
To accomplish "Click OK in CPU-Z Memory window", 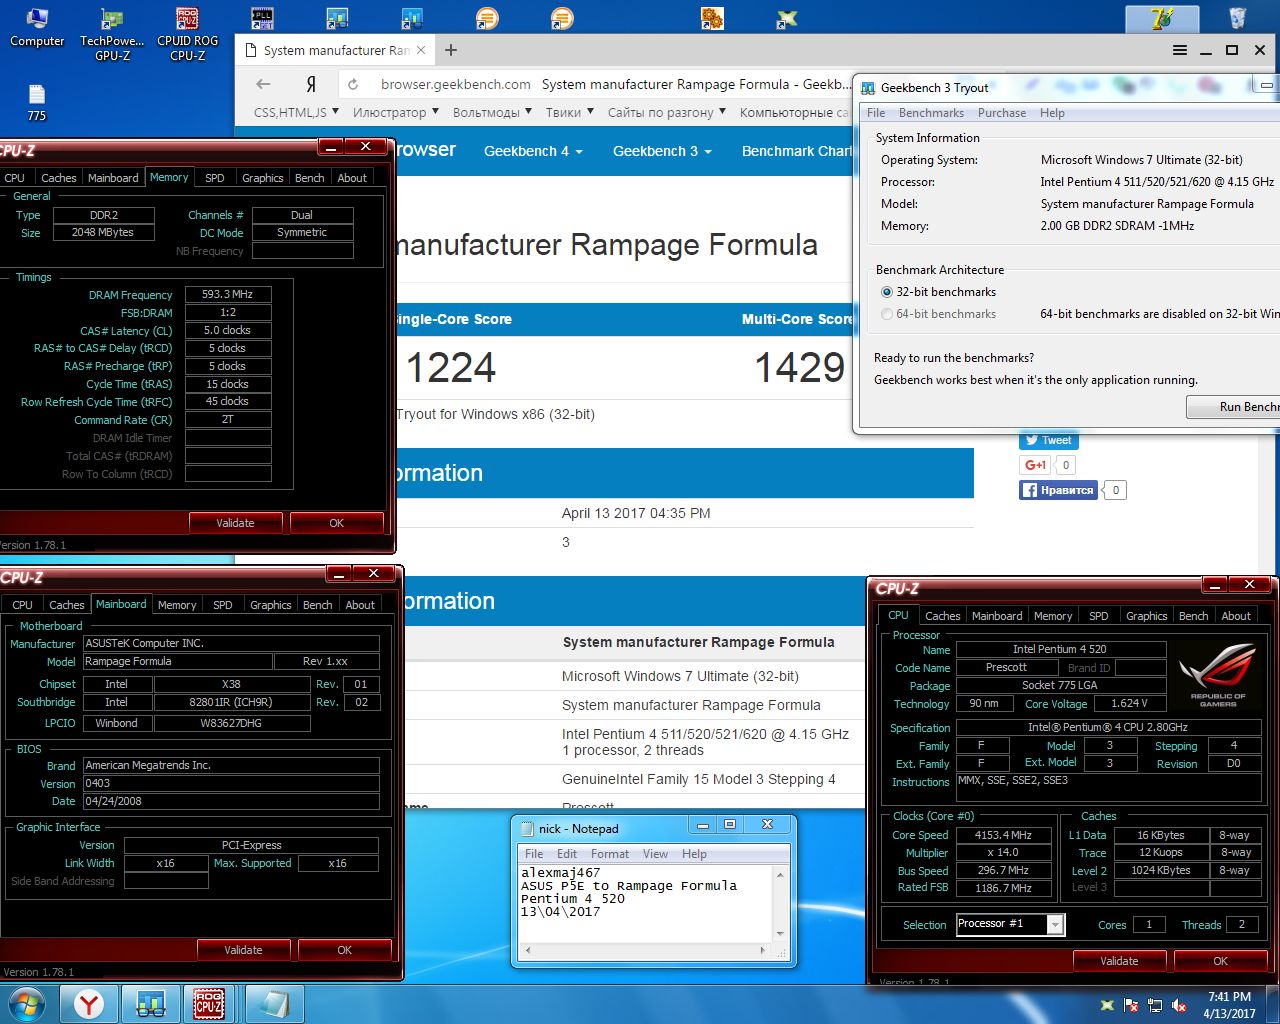I will coord(336,523).
